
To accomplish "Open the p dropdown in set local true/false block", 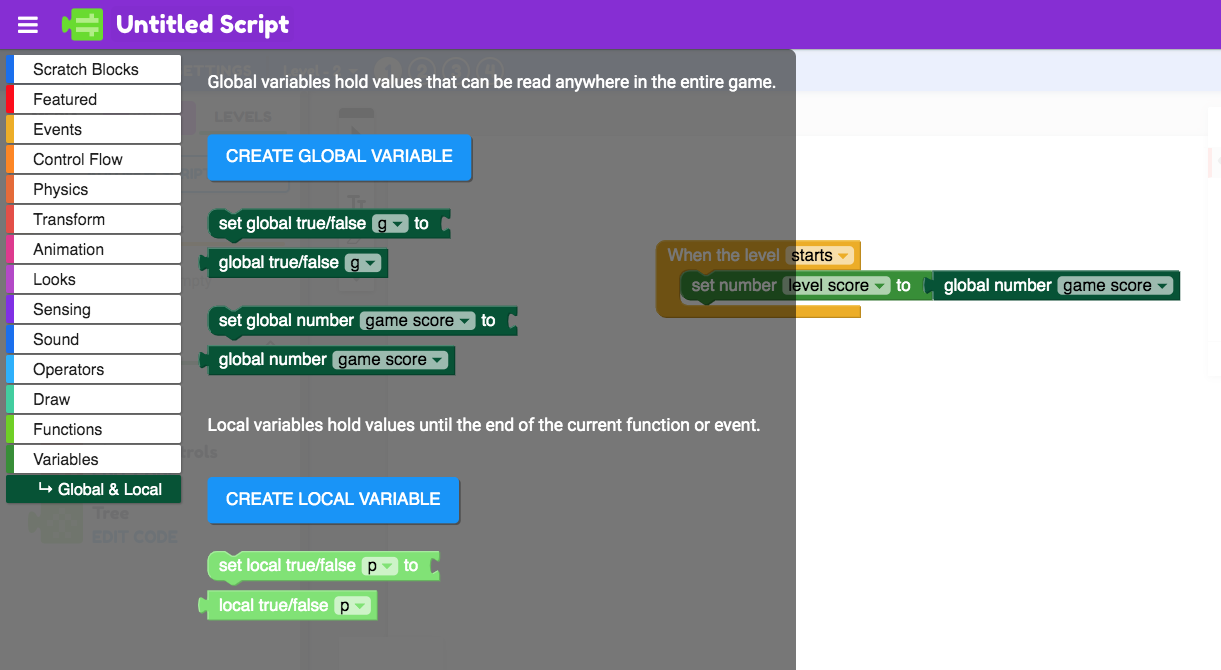I will 380,566.
